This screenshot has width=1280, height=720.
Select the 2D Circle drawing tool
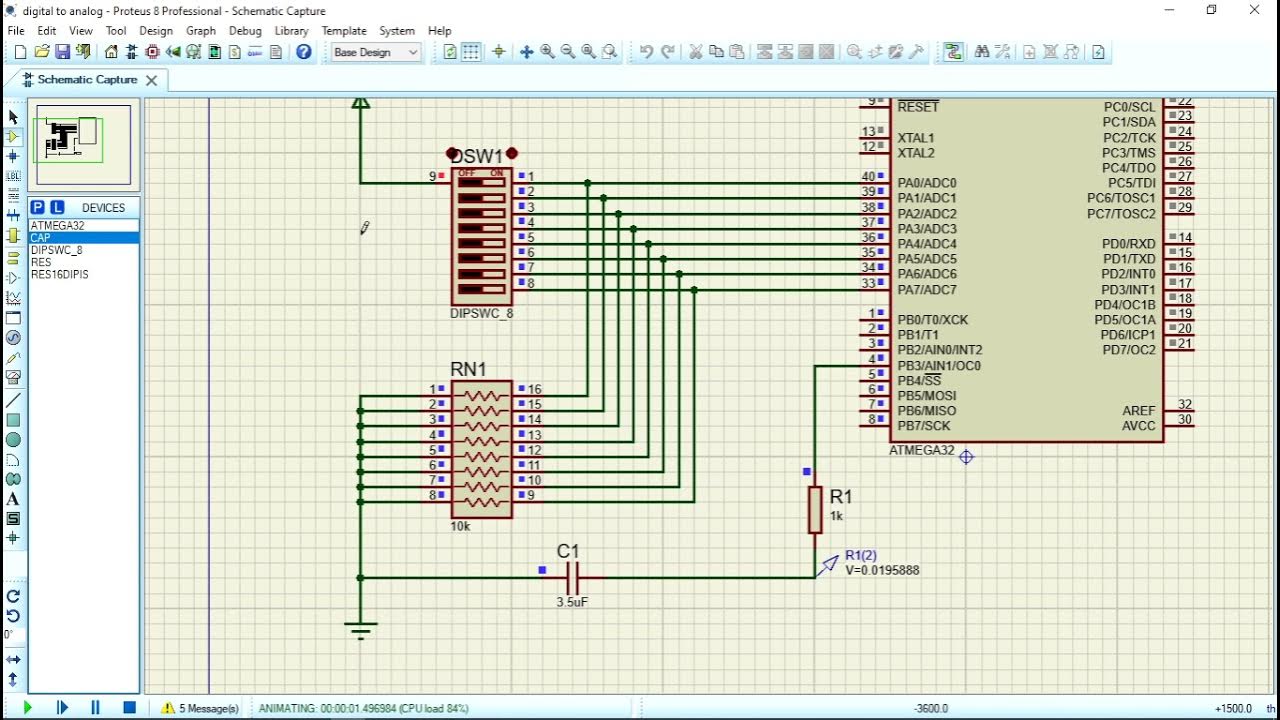click(x=13, y=440)
